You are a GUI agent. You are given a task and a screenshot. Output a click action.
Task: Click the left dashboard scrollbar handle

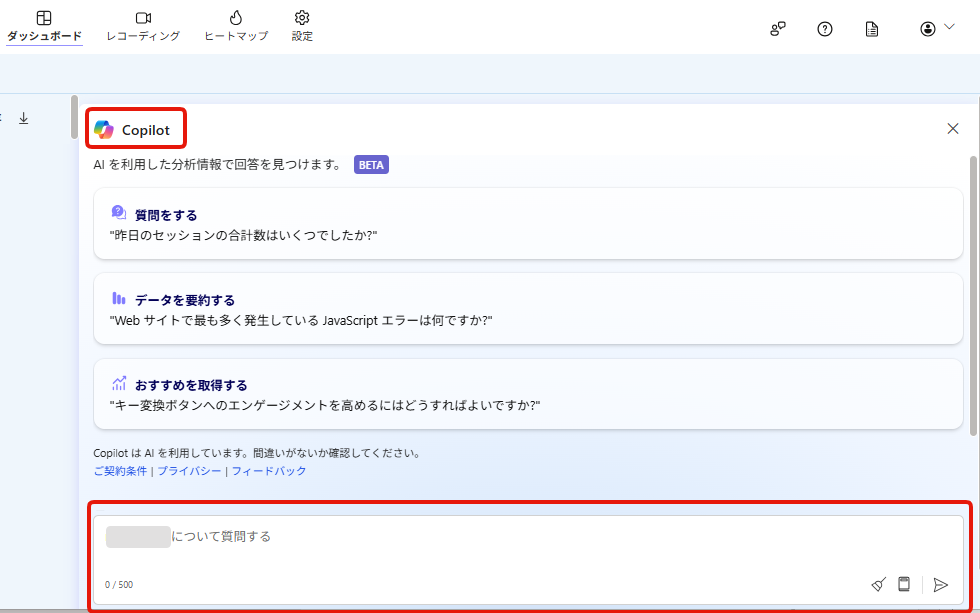point(74,117)
